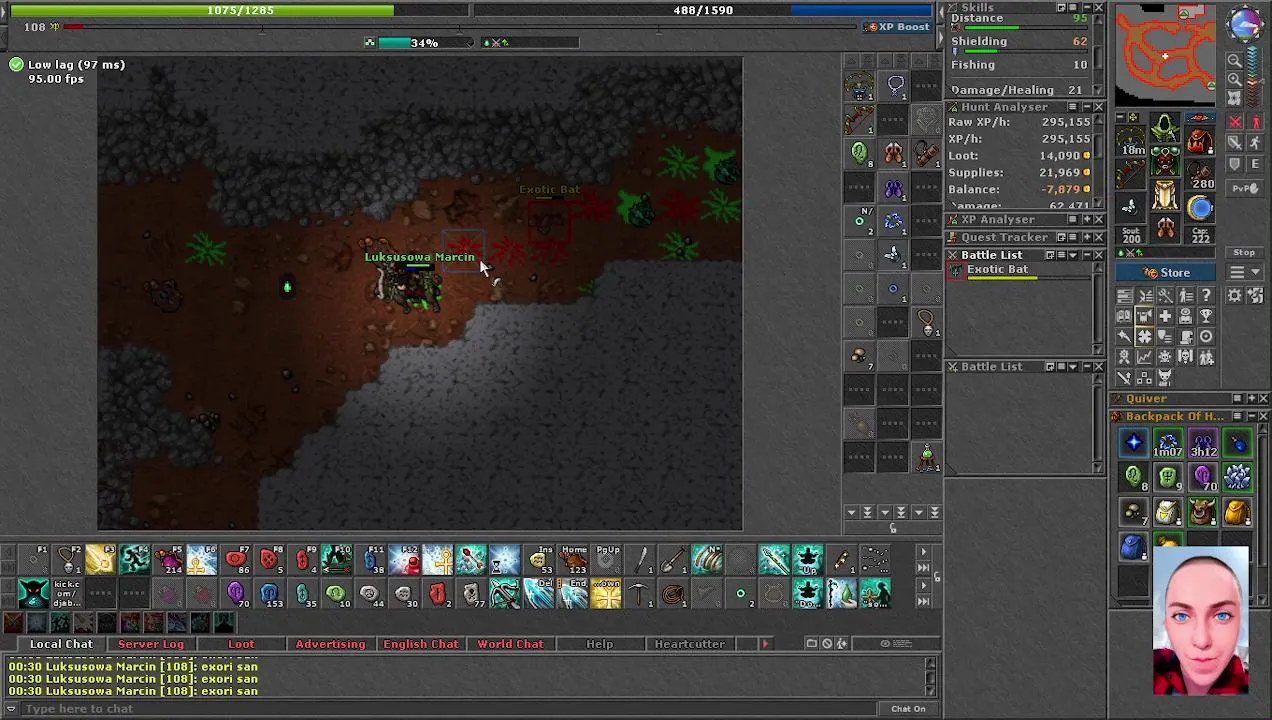Switch to the Loot chat tab
The height and width of the screenshot is (720, 1272).
[241, 644]
